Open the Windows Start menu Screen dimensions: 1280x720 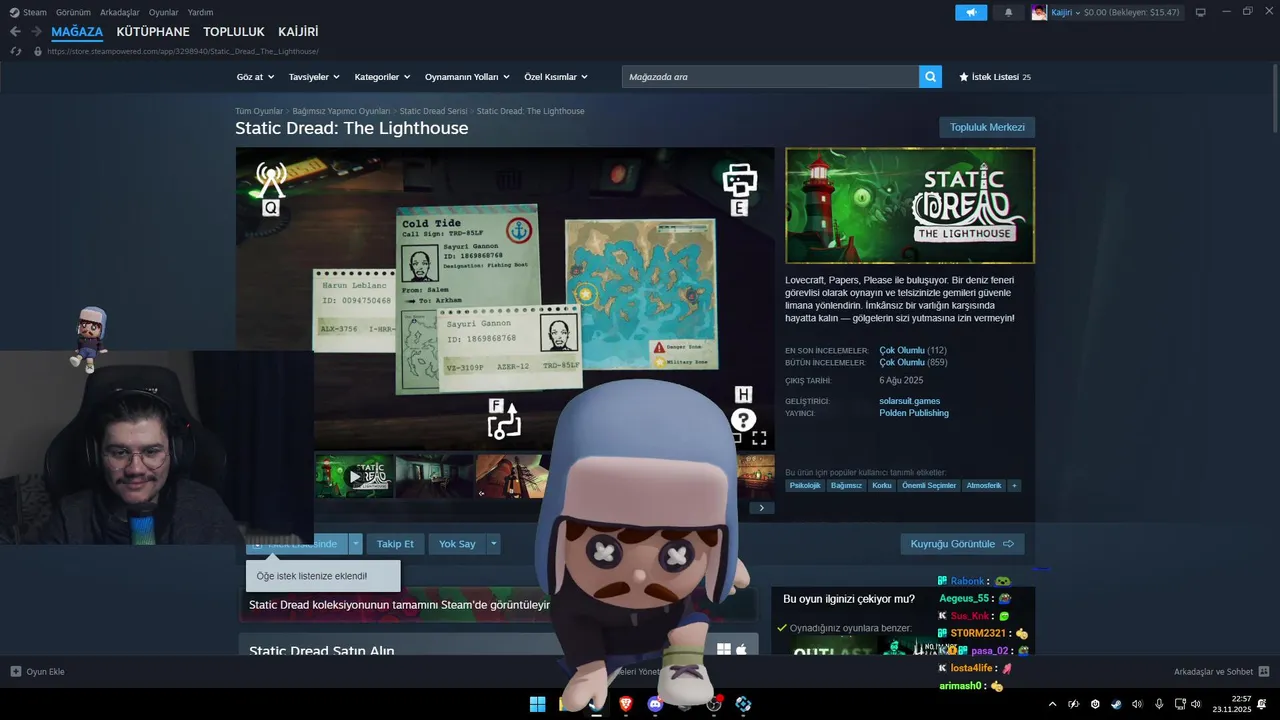537,704
